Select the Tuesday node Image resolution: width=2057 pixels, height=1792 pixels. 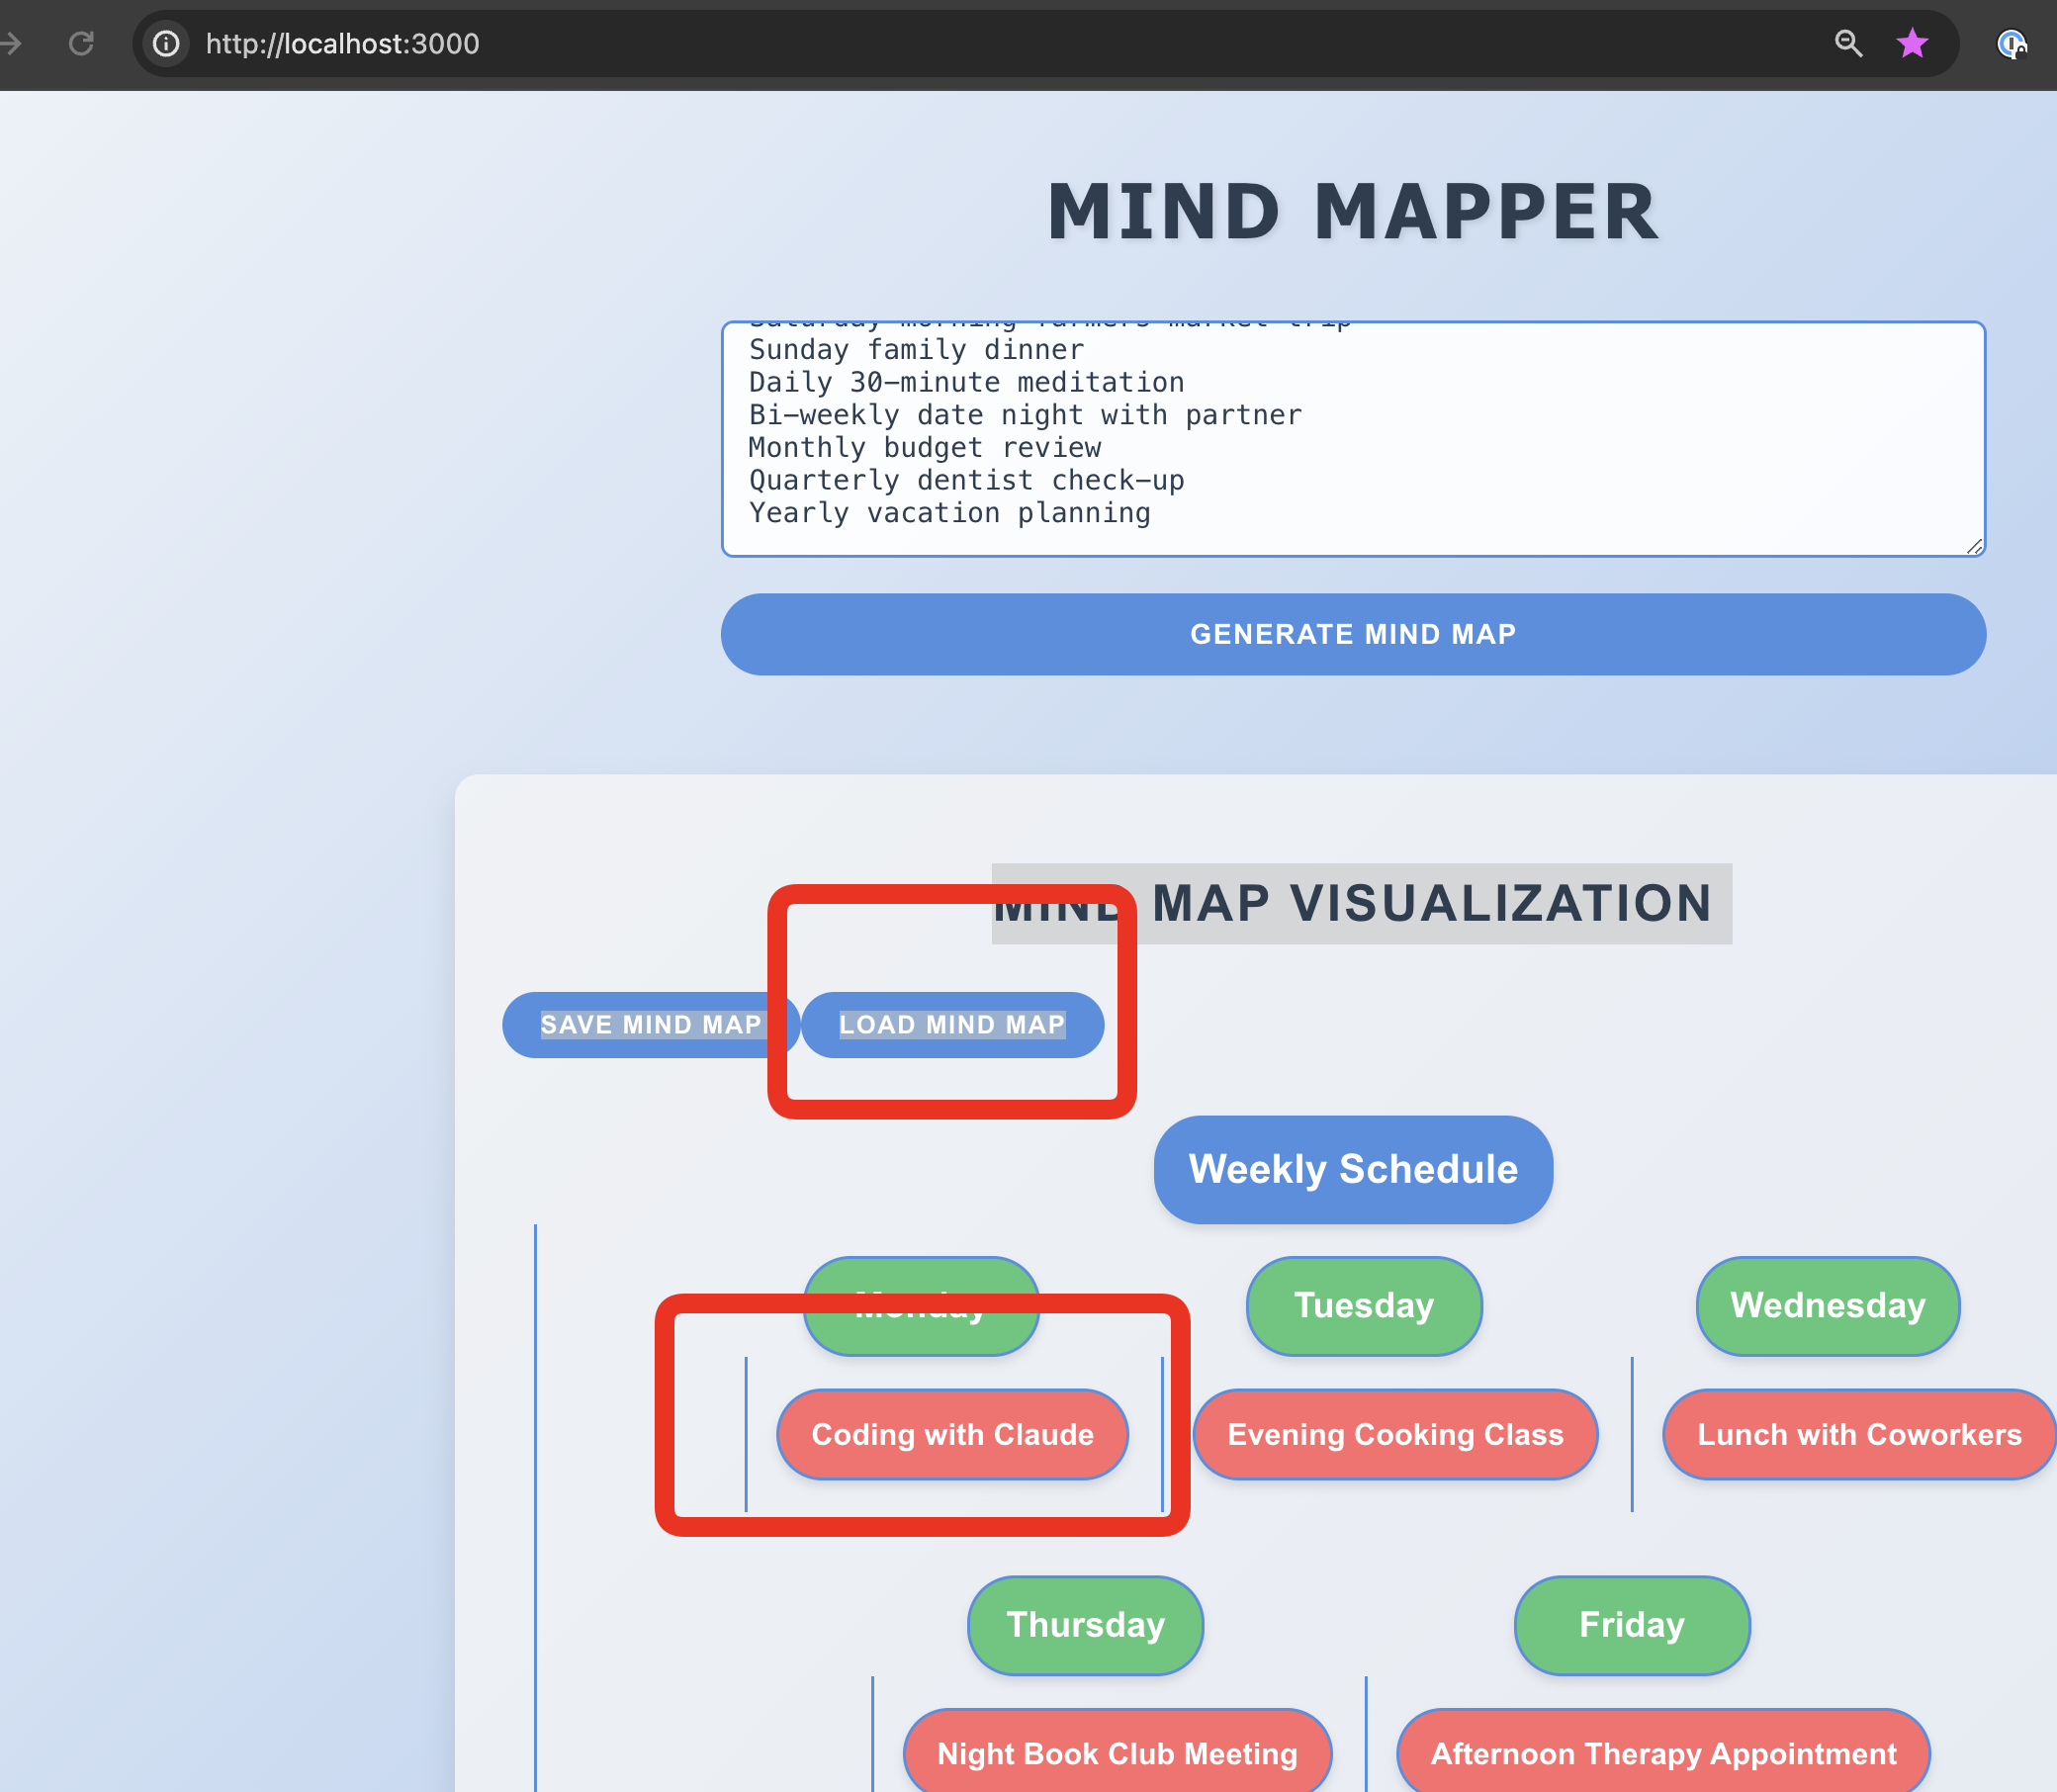[1363, 1305]
